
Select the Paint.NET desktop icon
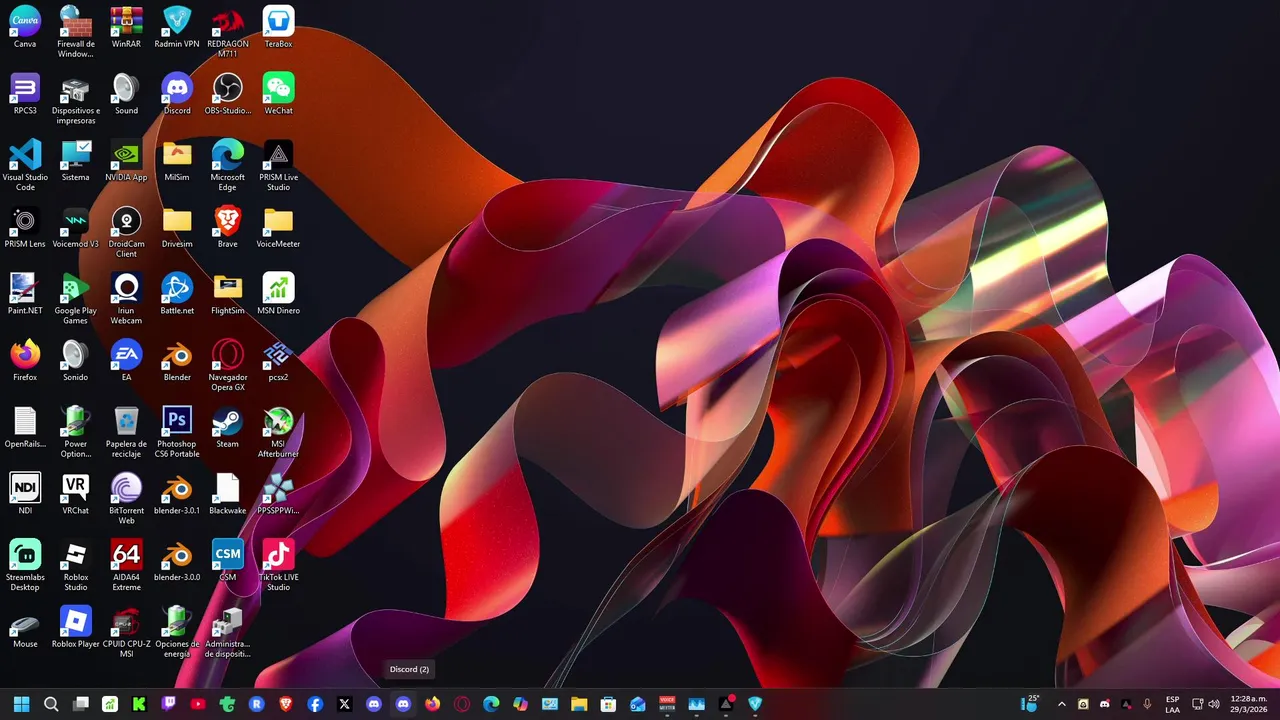point(25,294)
